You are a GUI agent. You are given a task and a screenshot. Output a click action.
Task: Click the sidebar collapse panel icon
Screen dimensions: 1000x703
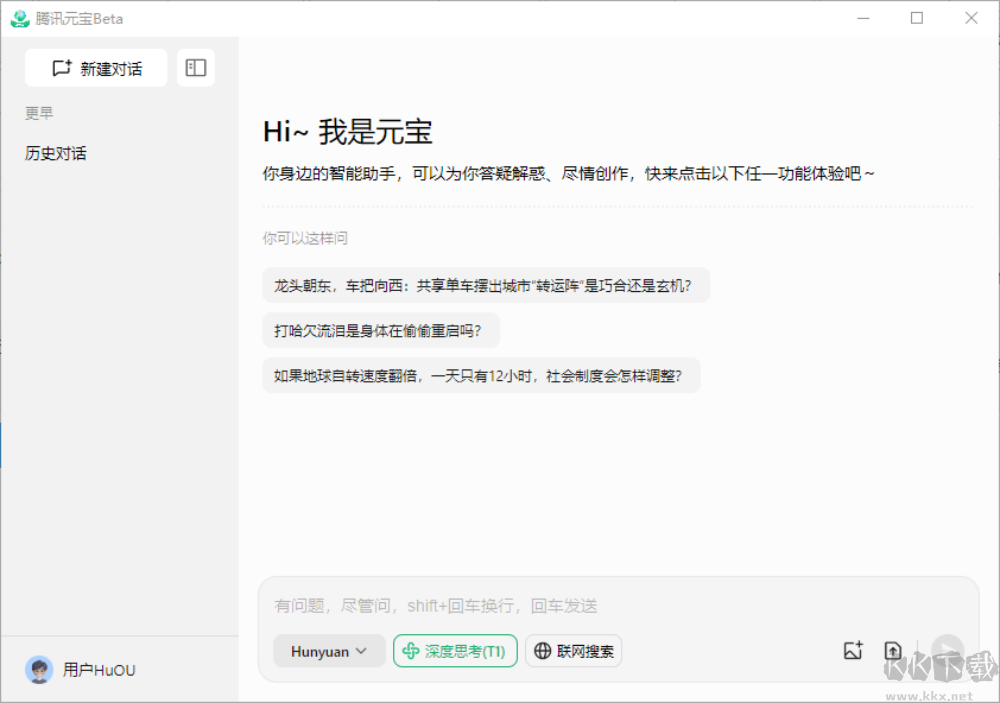[196, 68]
